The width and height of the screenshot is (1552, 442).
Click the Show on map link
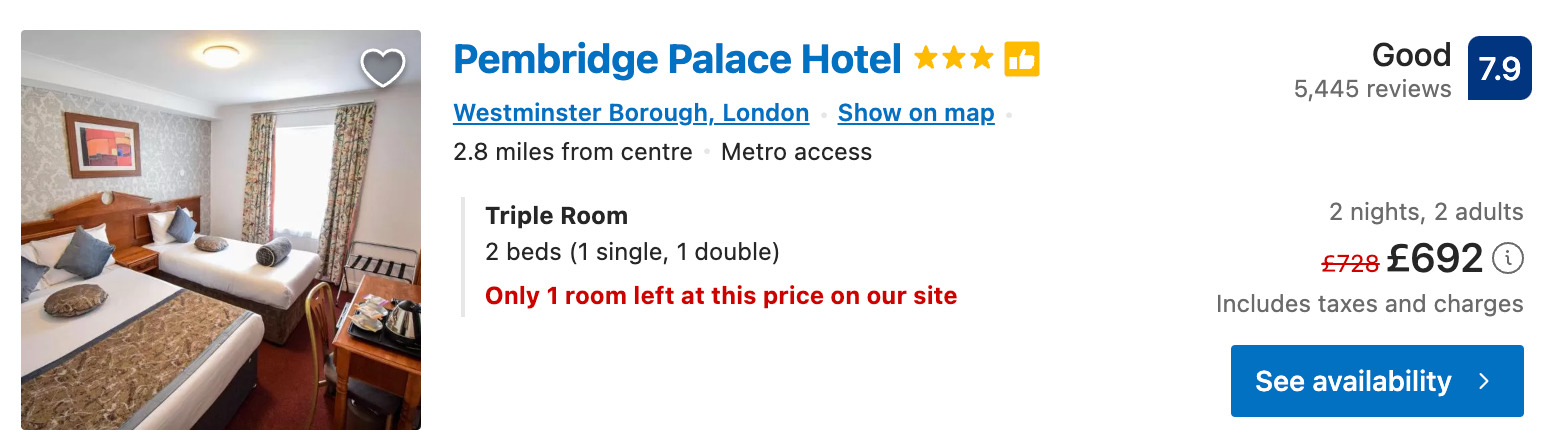[916, 113]
